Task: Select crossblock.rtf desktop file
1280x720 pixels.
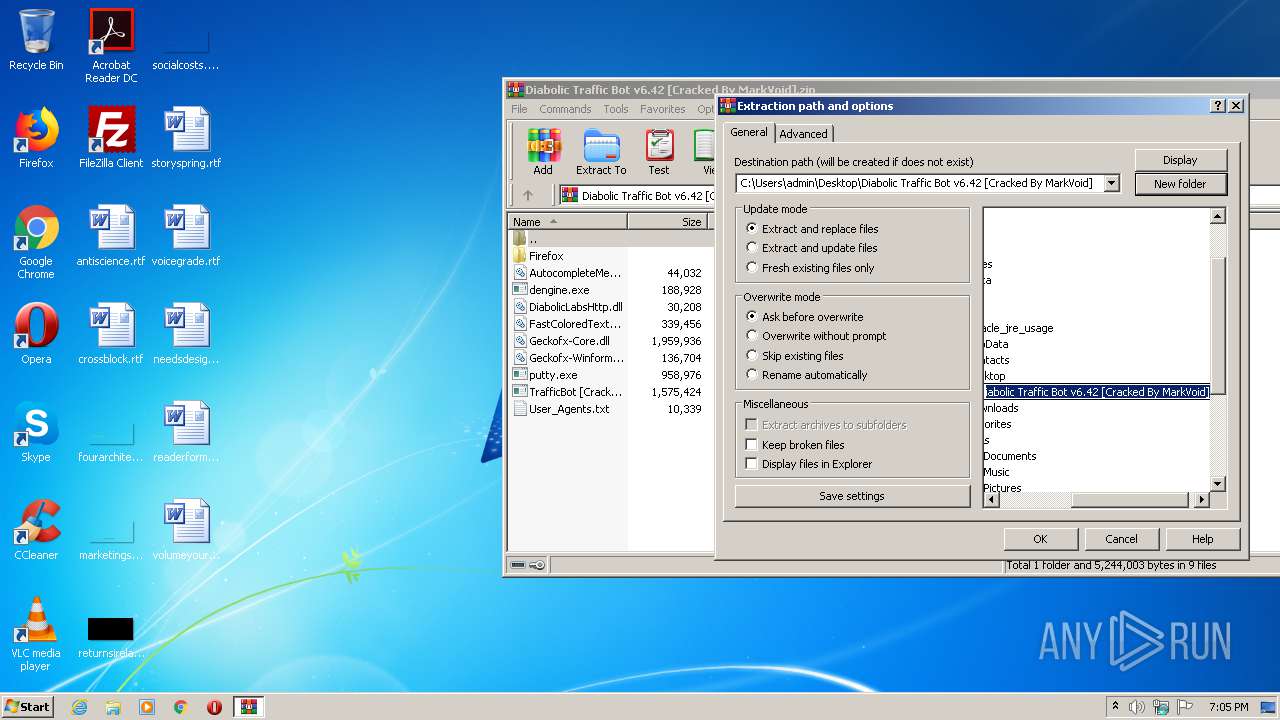Action: click(x=111, y=334)
